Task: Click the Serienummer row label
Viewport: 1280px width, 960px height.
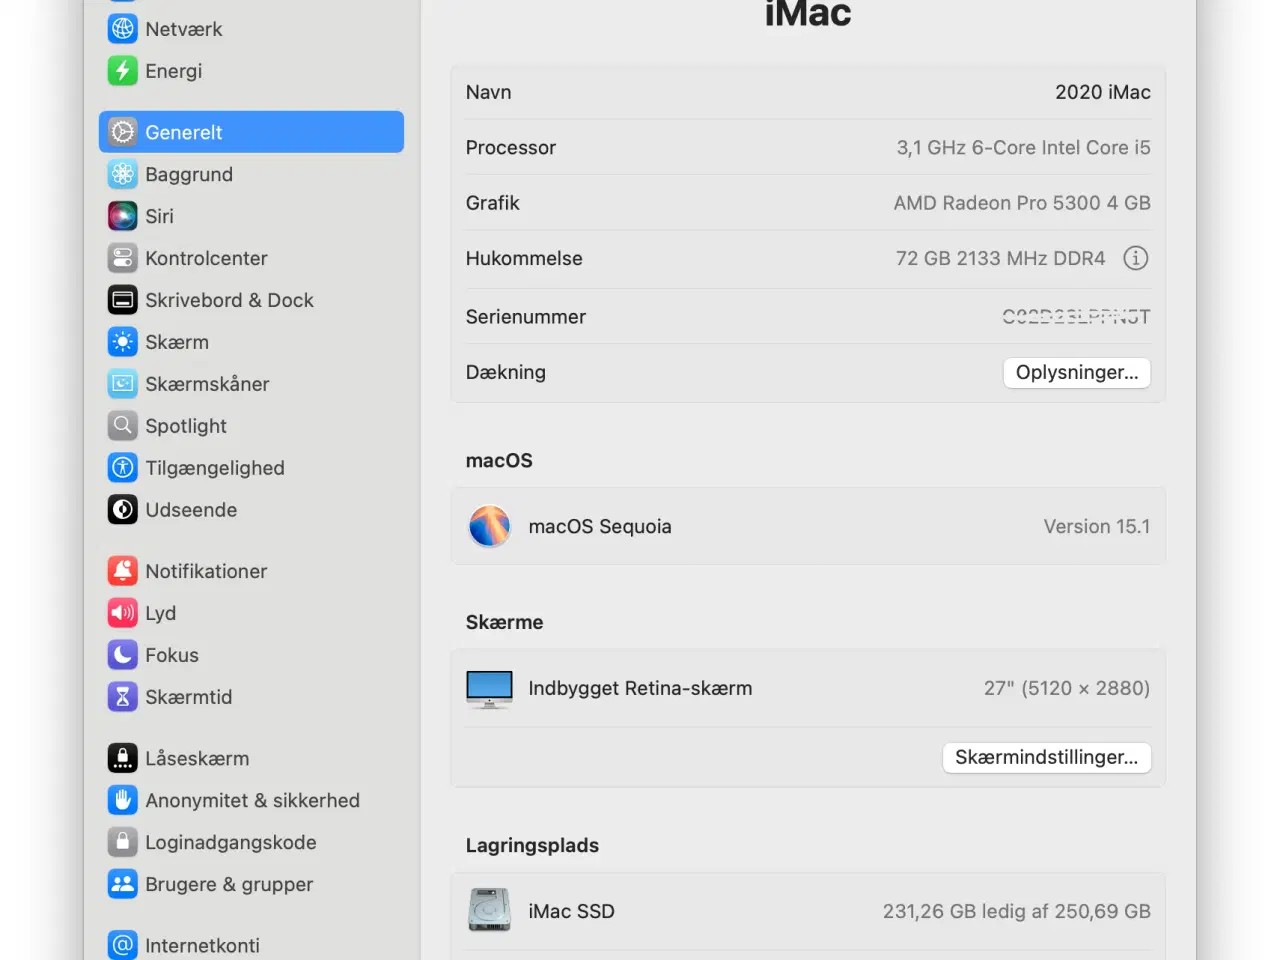Action: click(x=526, y=317)
